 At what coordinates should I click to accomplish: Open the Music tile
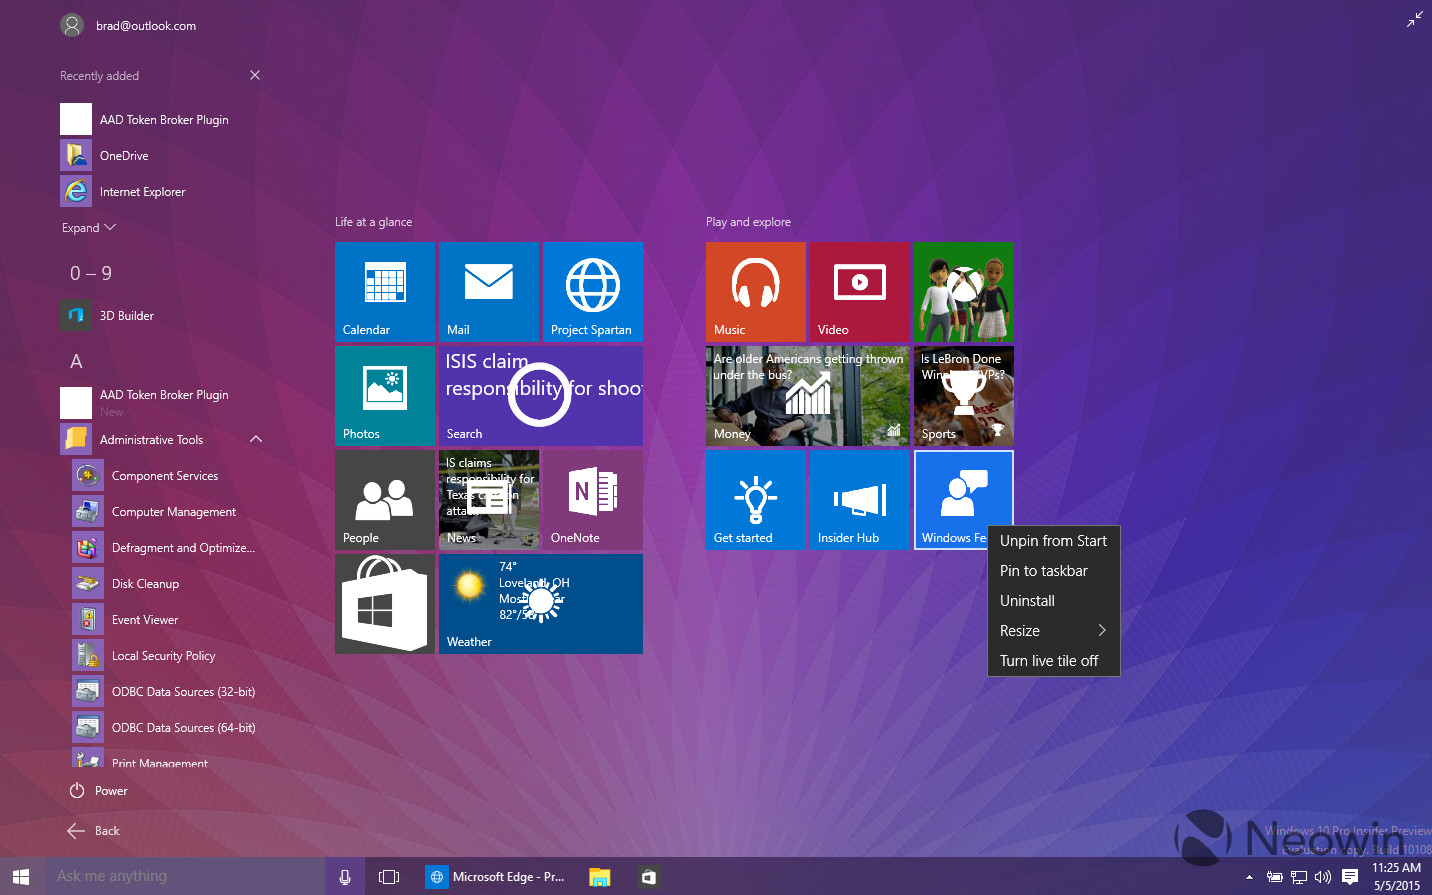point(756,291)
